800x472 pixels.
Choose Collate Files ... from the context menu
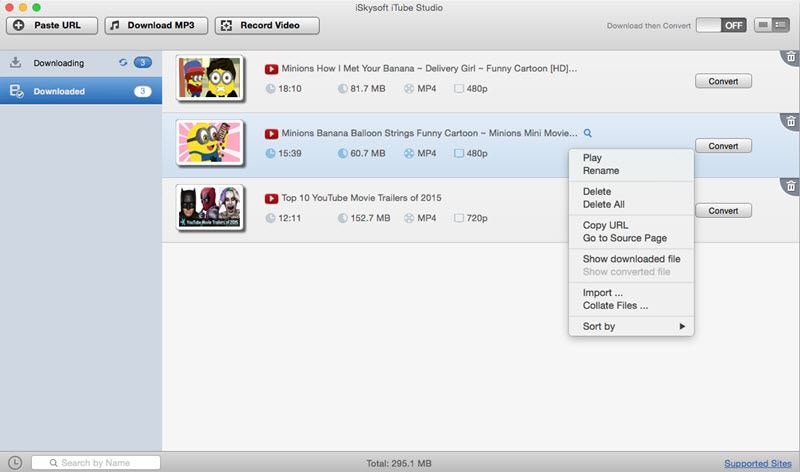(631, 305)
